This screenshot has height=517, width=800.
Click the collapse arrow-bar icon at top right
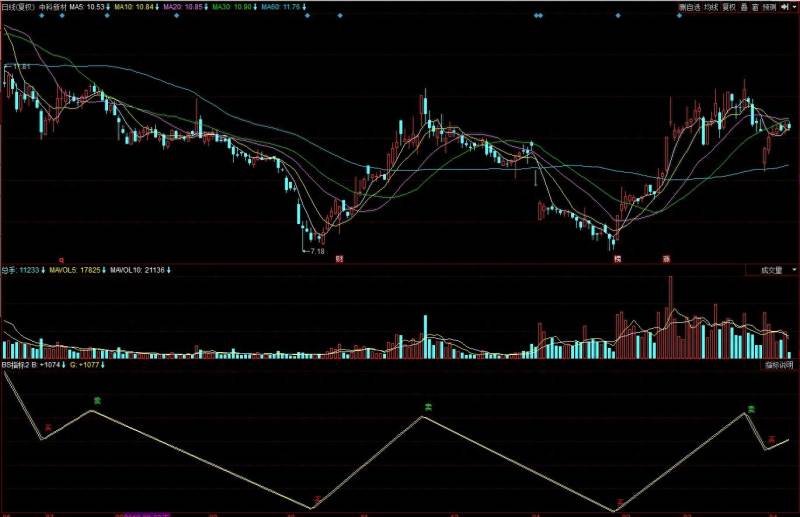point(785,7)
